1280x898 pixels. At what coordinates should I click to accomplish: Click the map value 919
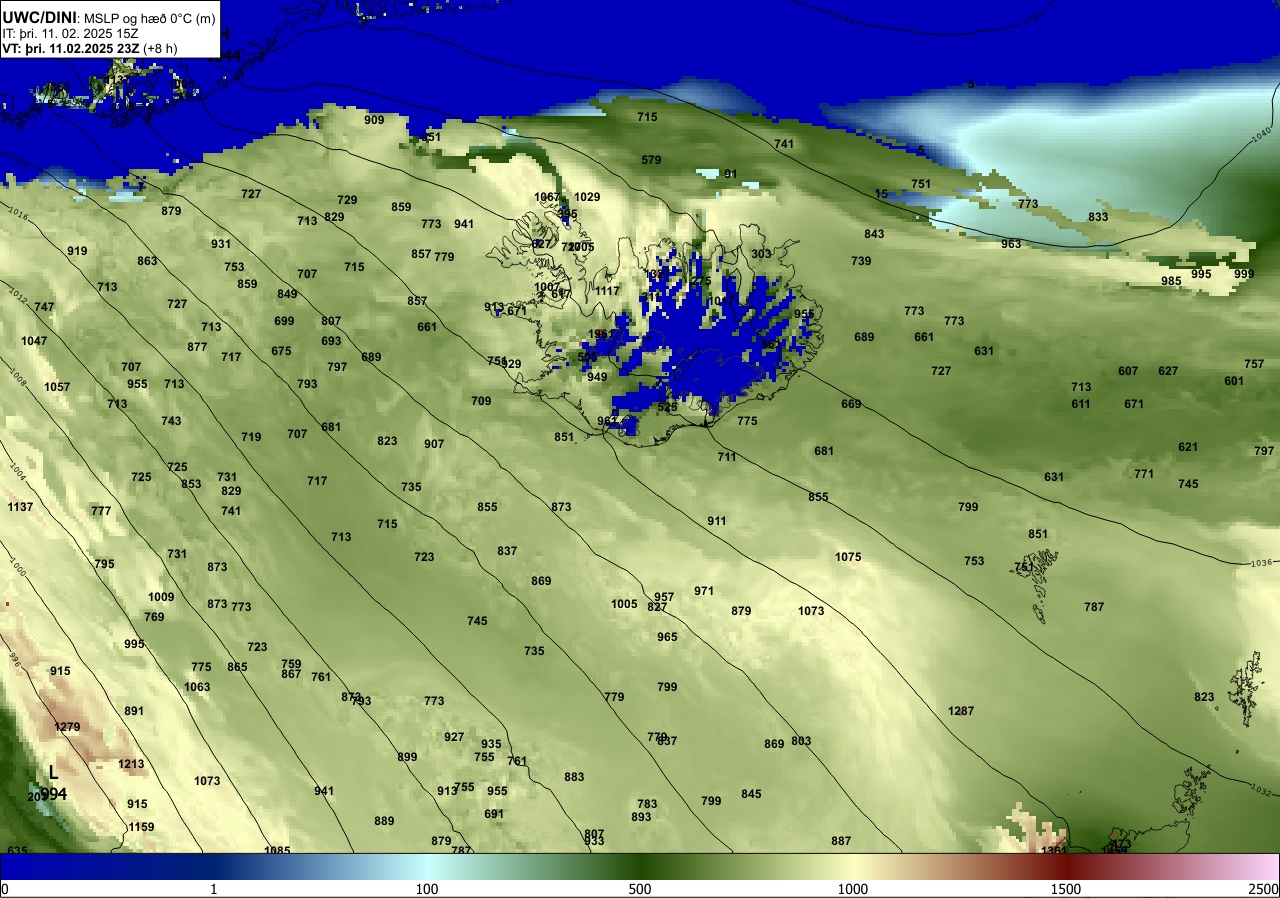tap(77, 251)
